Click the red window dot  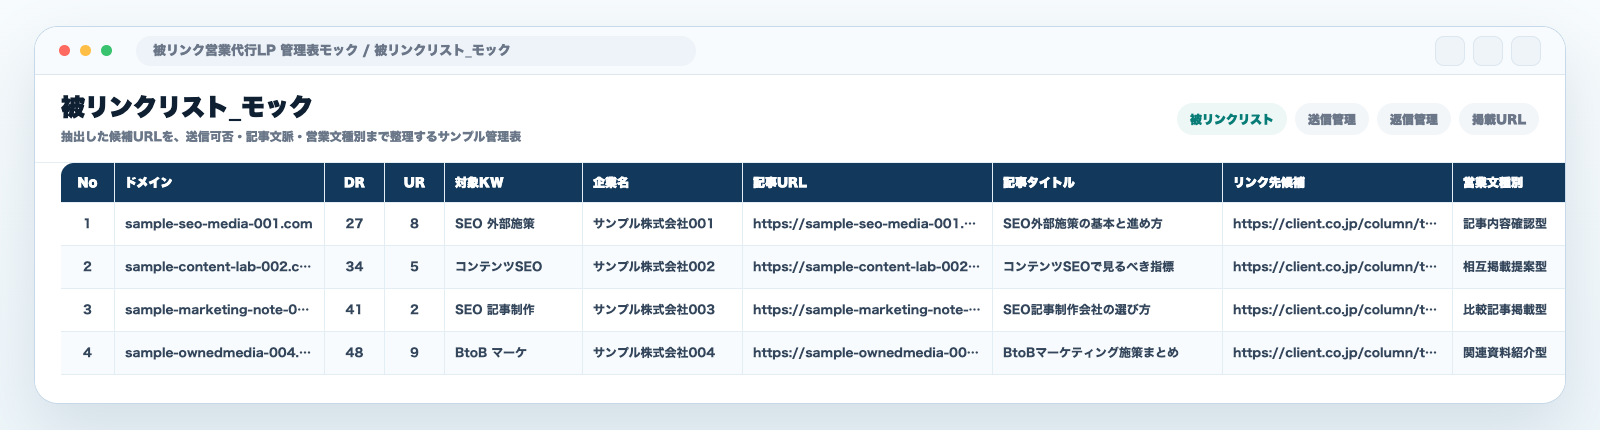click(x=65, y=50)
